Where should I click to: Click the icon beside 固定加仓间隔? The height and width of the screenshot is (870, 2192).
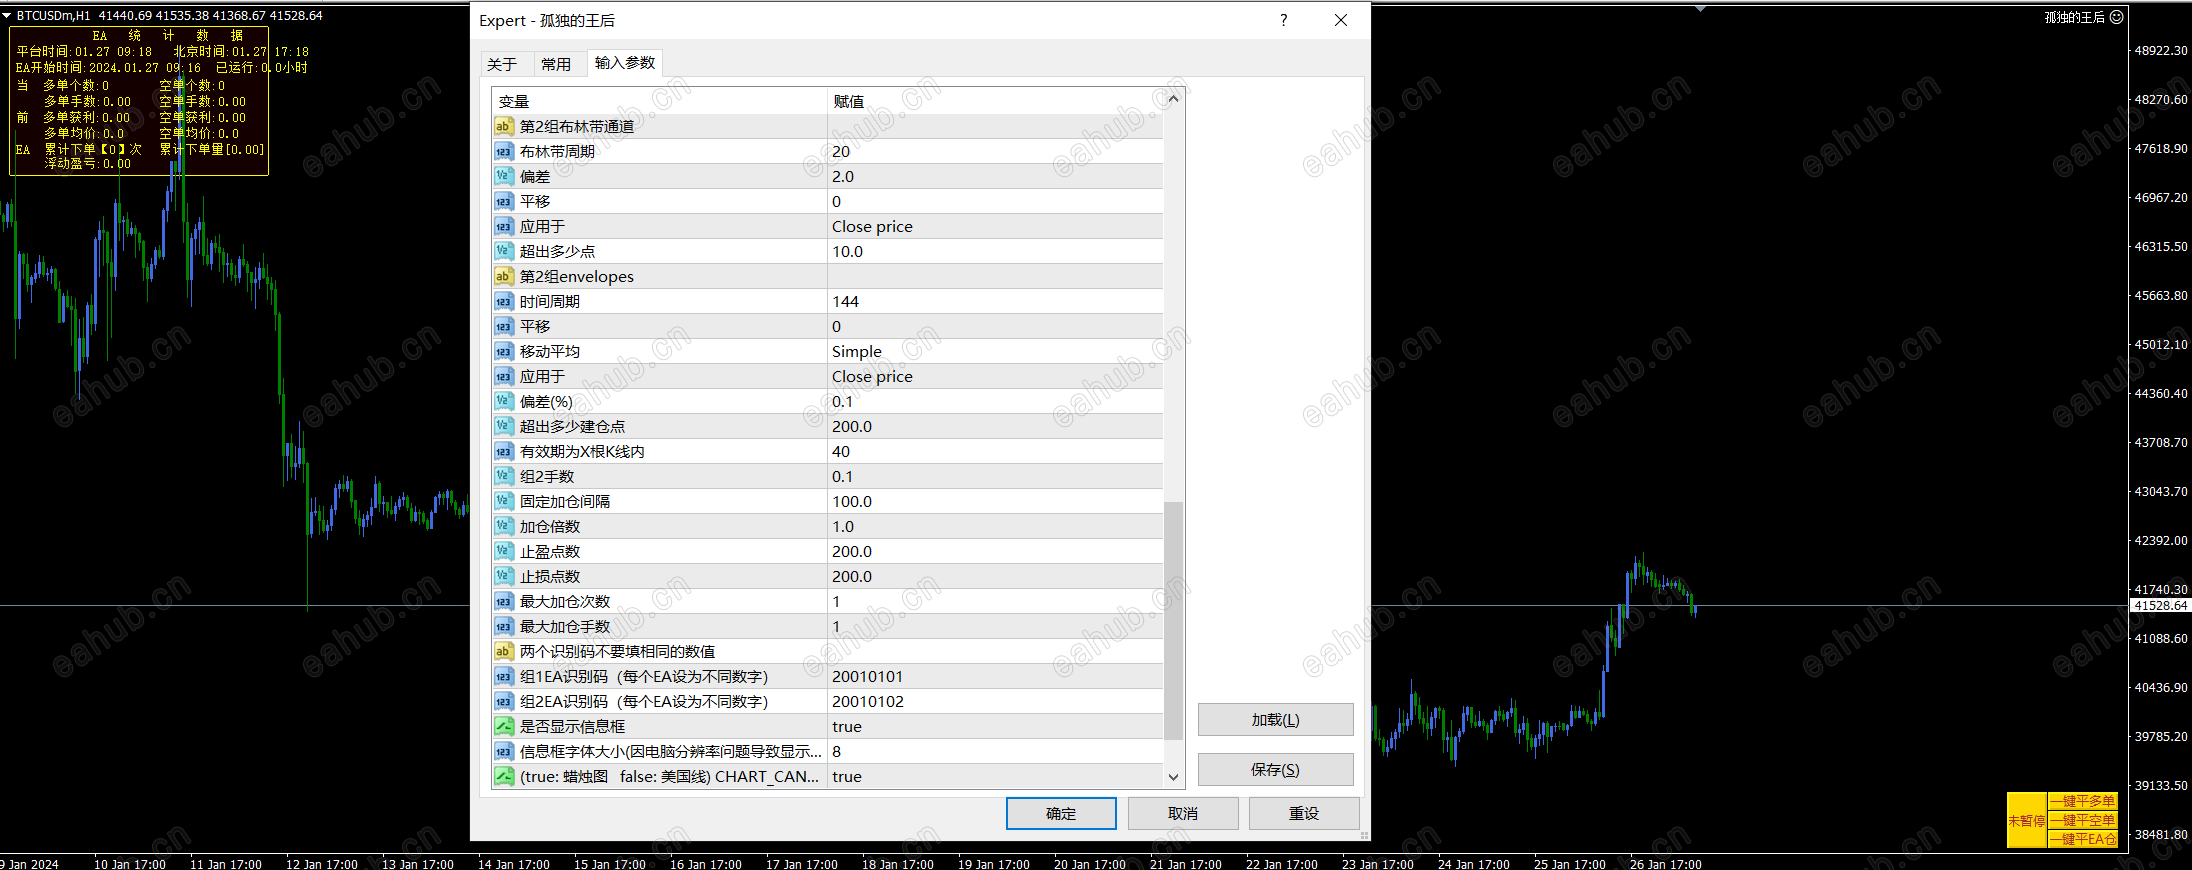click(x=503, y=502)
